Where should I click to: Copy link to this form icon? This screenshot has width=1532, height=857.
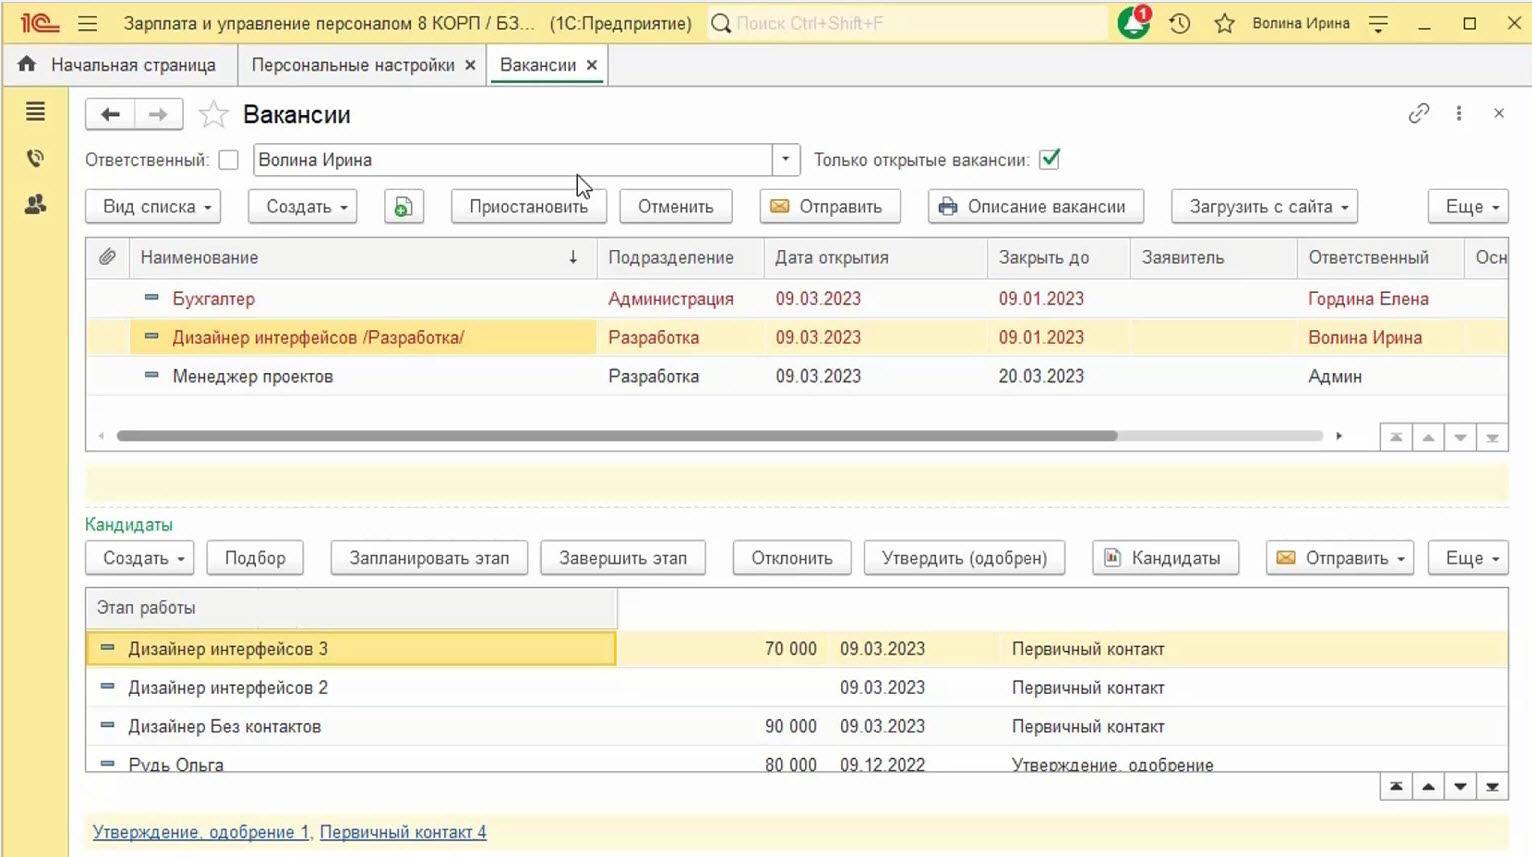pos(1418,113)
